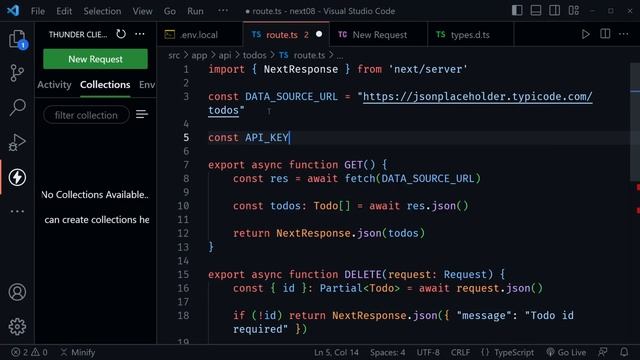The height and width of the screenshot is (360, 640).
Task: Show additional views ellipsis in activity bar
Action: (17, 211)
